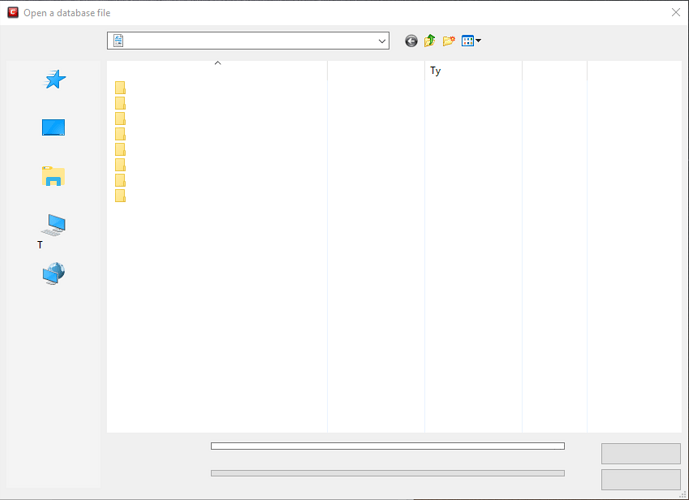This screenshot has height=500, width=689.
Task: Select the bottommost folder in the file list
Action: [120, 196]
